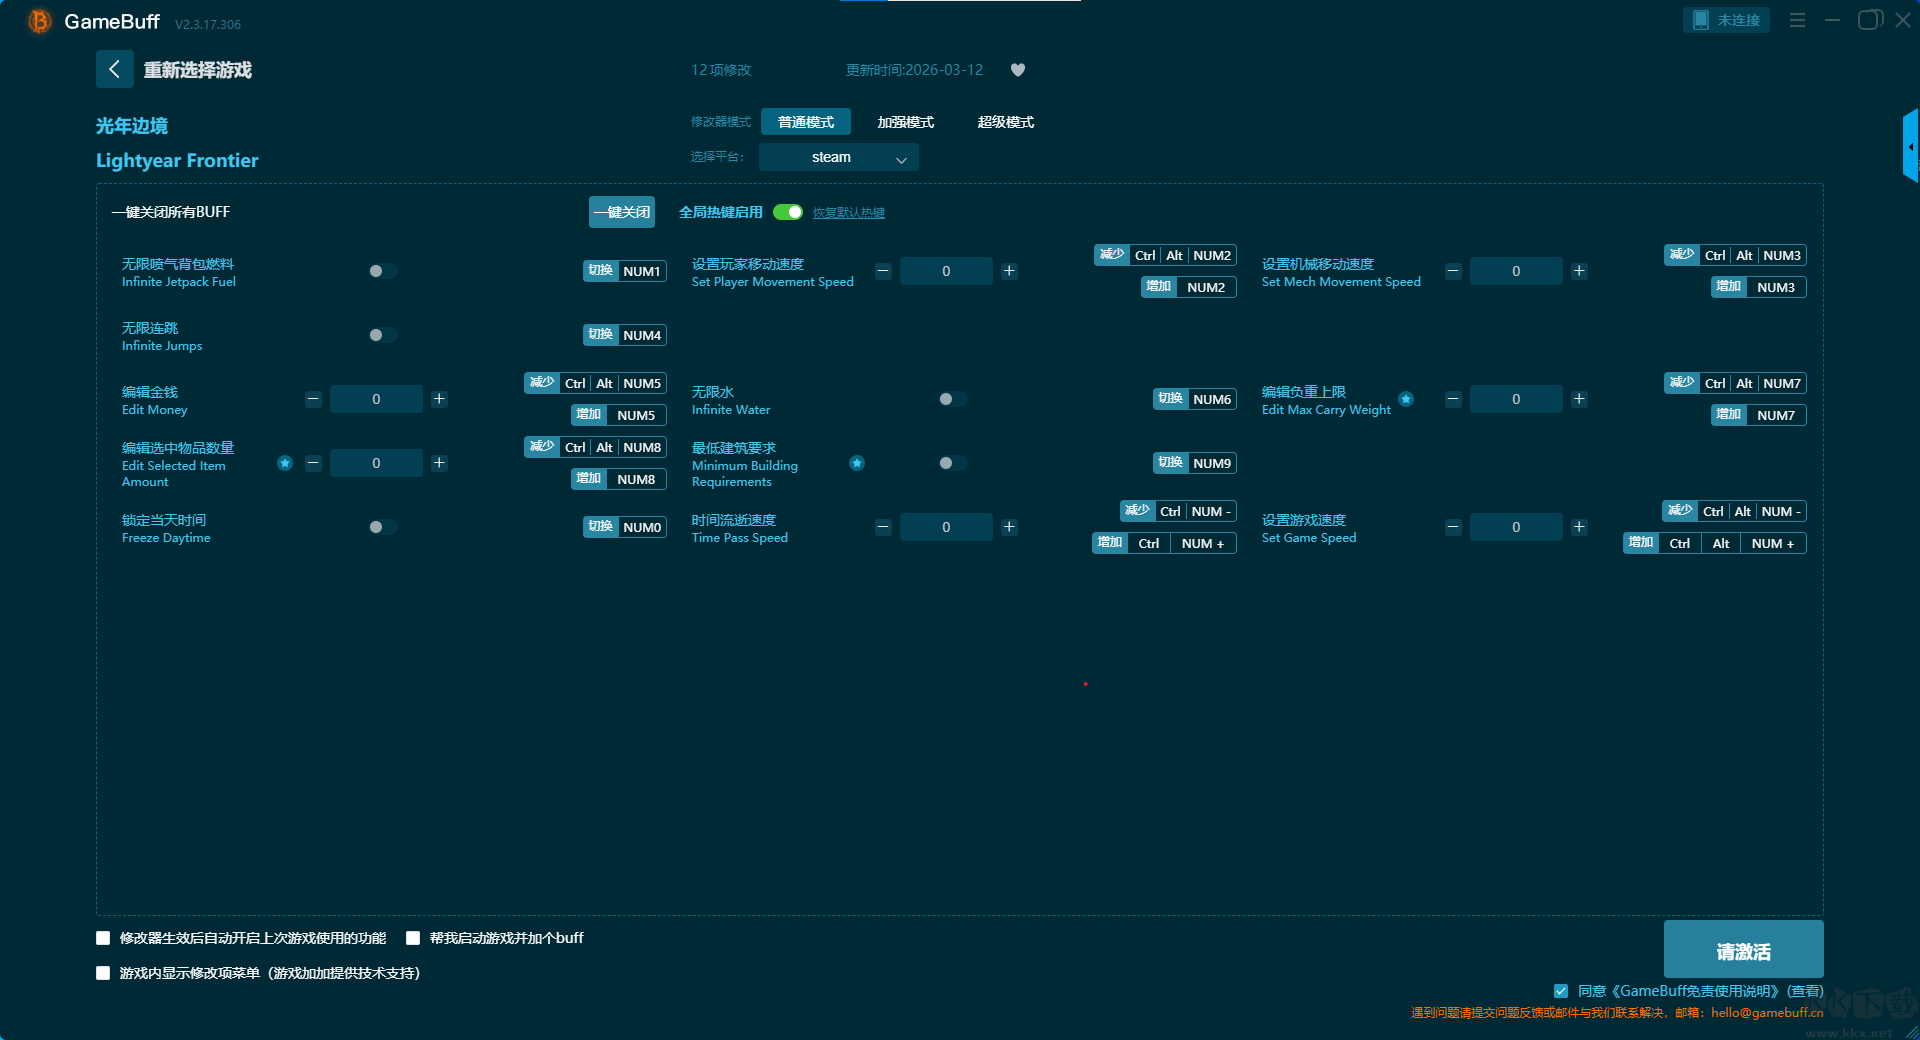Enable the Infinite Water toggle
Image resolution: width=1920 pixels, height=1040 pixels.
pos(952,399)
